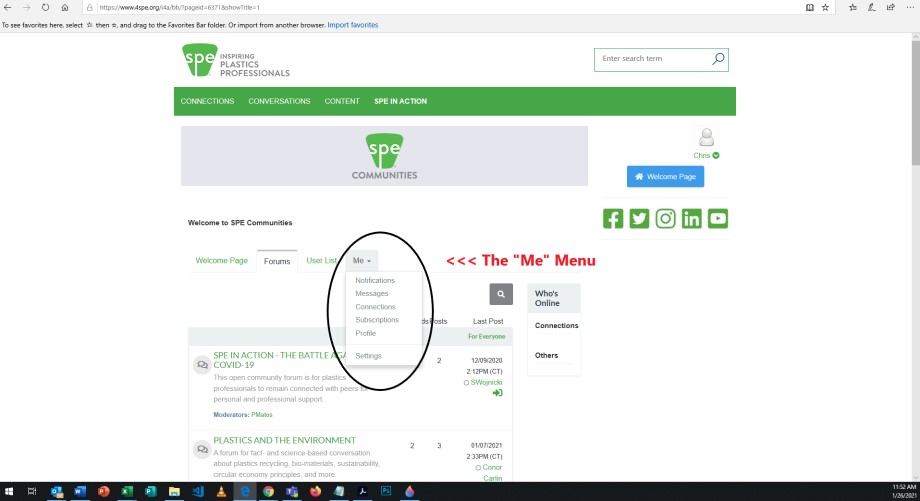
Task: Open Outlook from the taskbar
Action: pos(57,492)
